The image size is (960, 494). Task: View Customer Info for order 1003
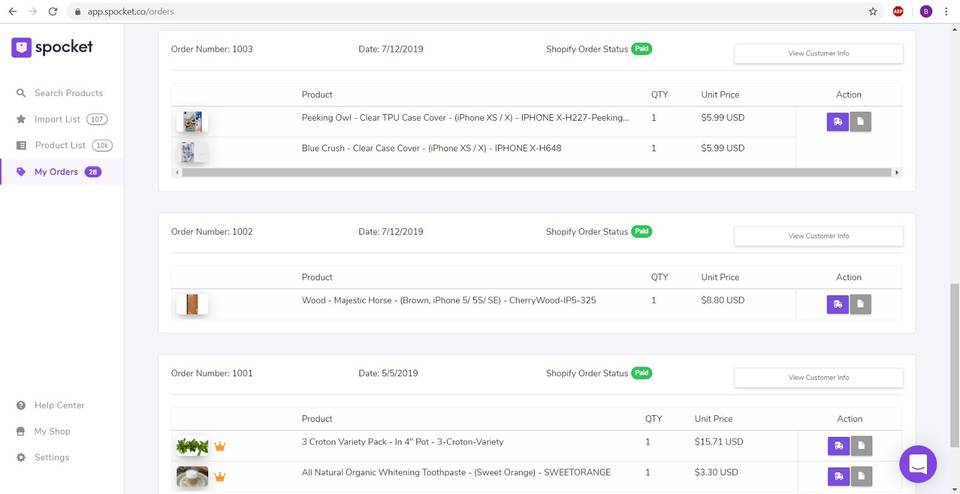818,53
